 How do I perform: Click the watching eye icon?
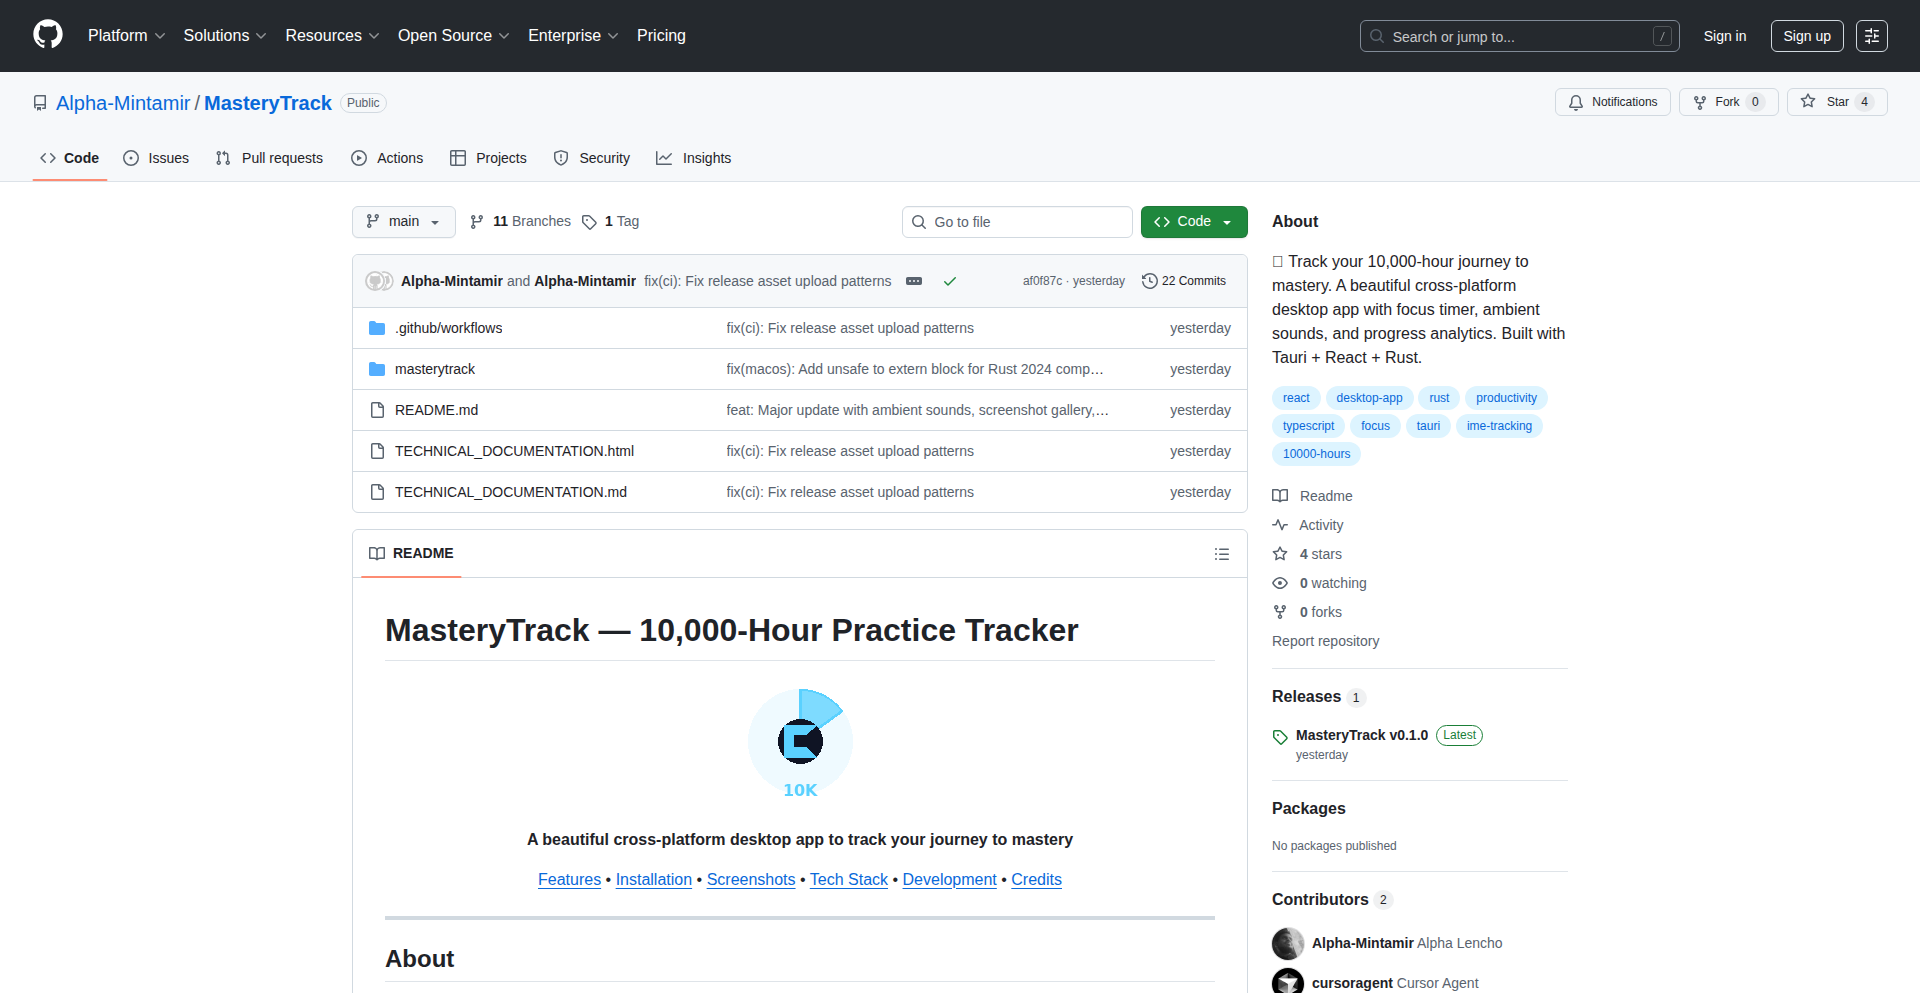pos(1280,583)
